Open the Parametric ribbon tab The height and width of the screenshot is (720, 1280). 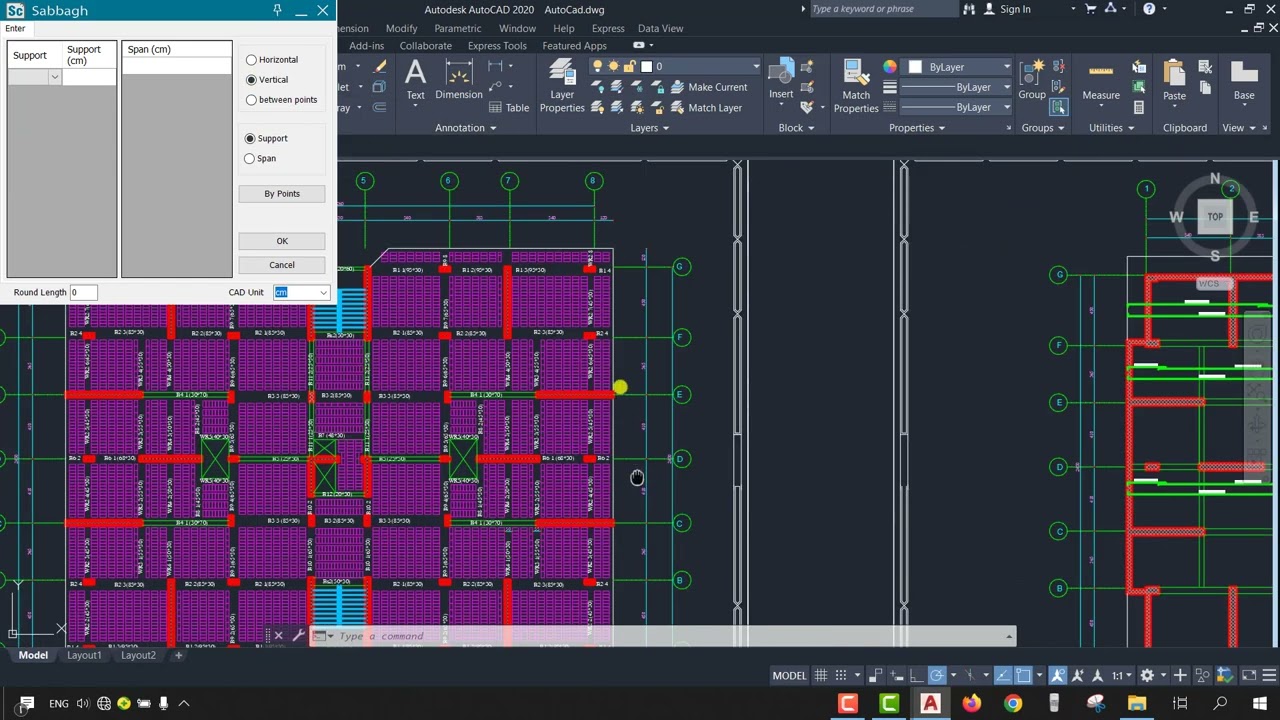tap(457, 29)
